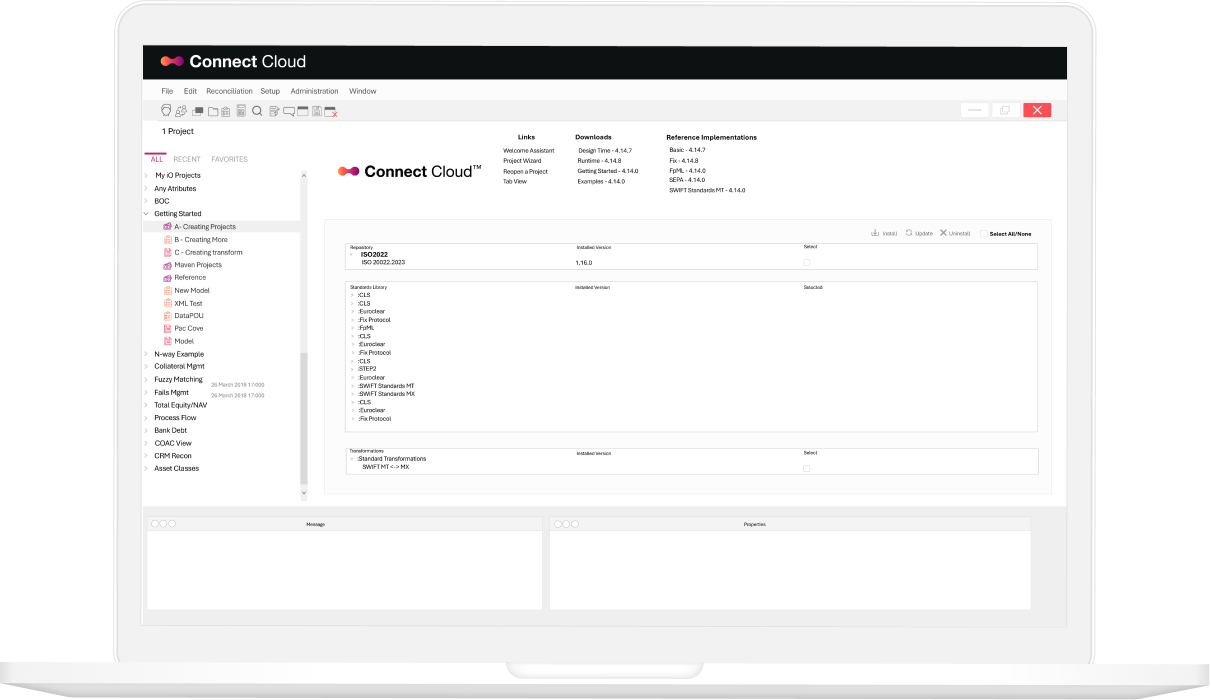Check the SWIFT MT <-> MX select box
This screenshot has width=1211, height=700.
(807, 467)
